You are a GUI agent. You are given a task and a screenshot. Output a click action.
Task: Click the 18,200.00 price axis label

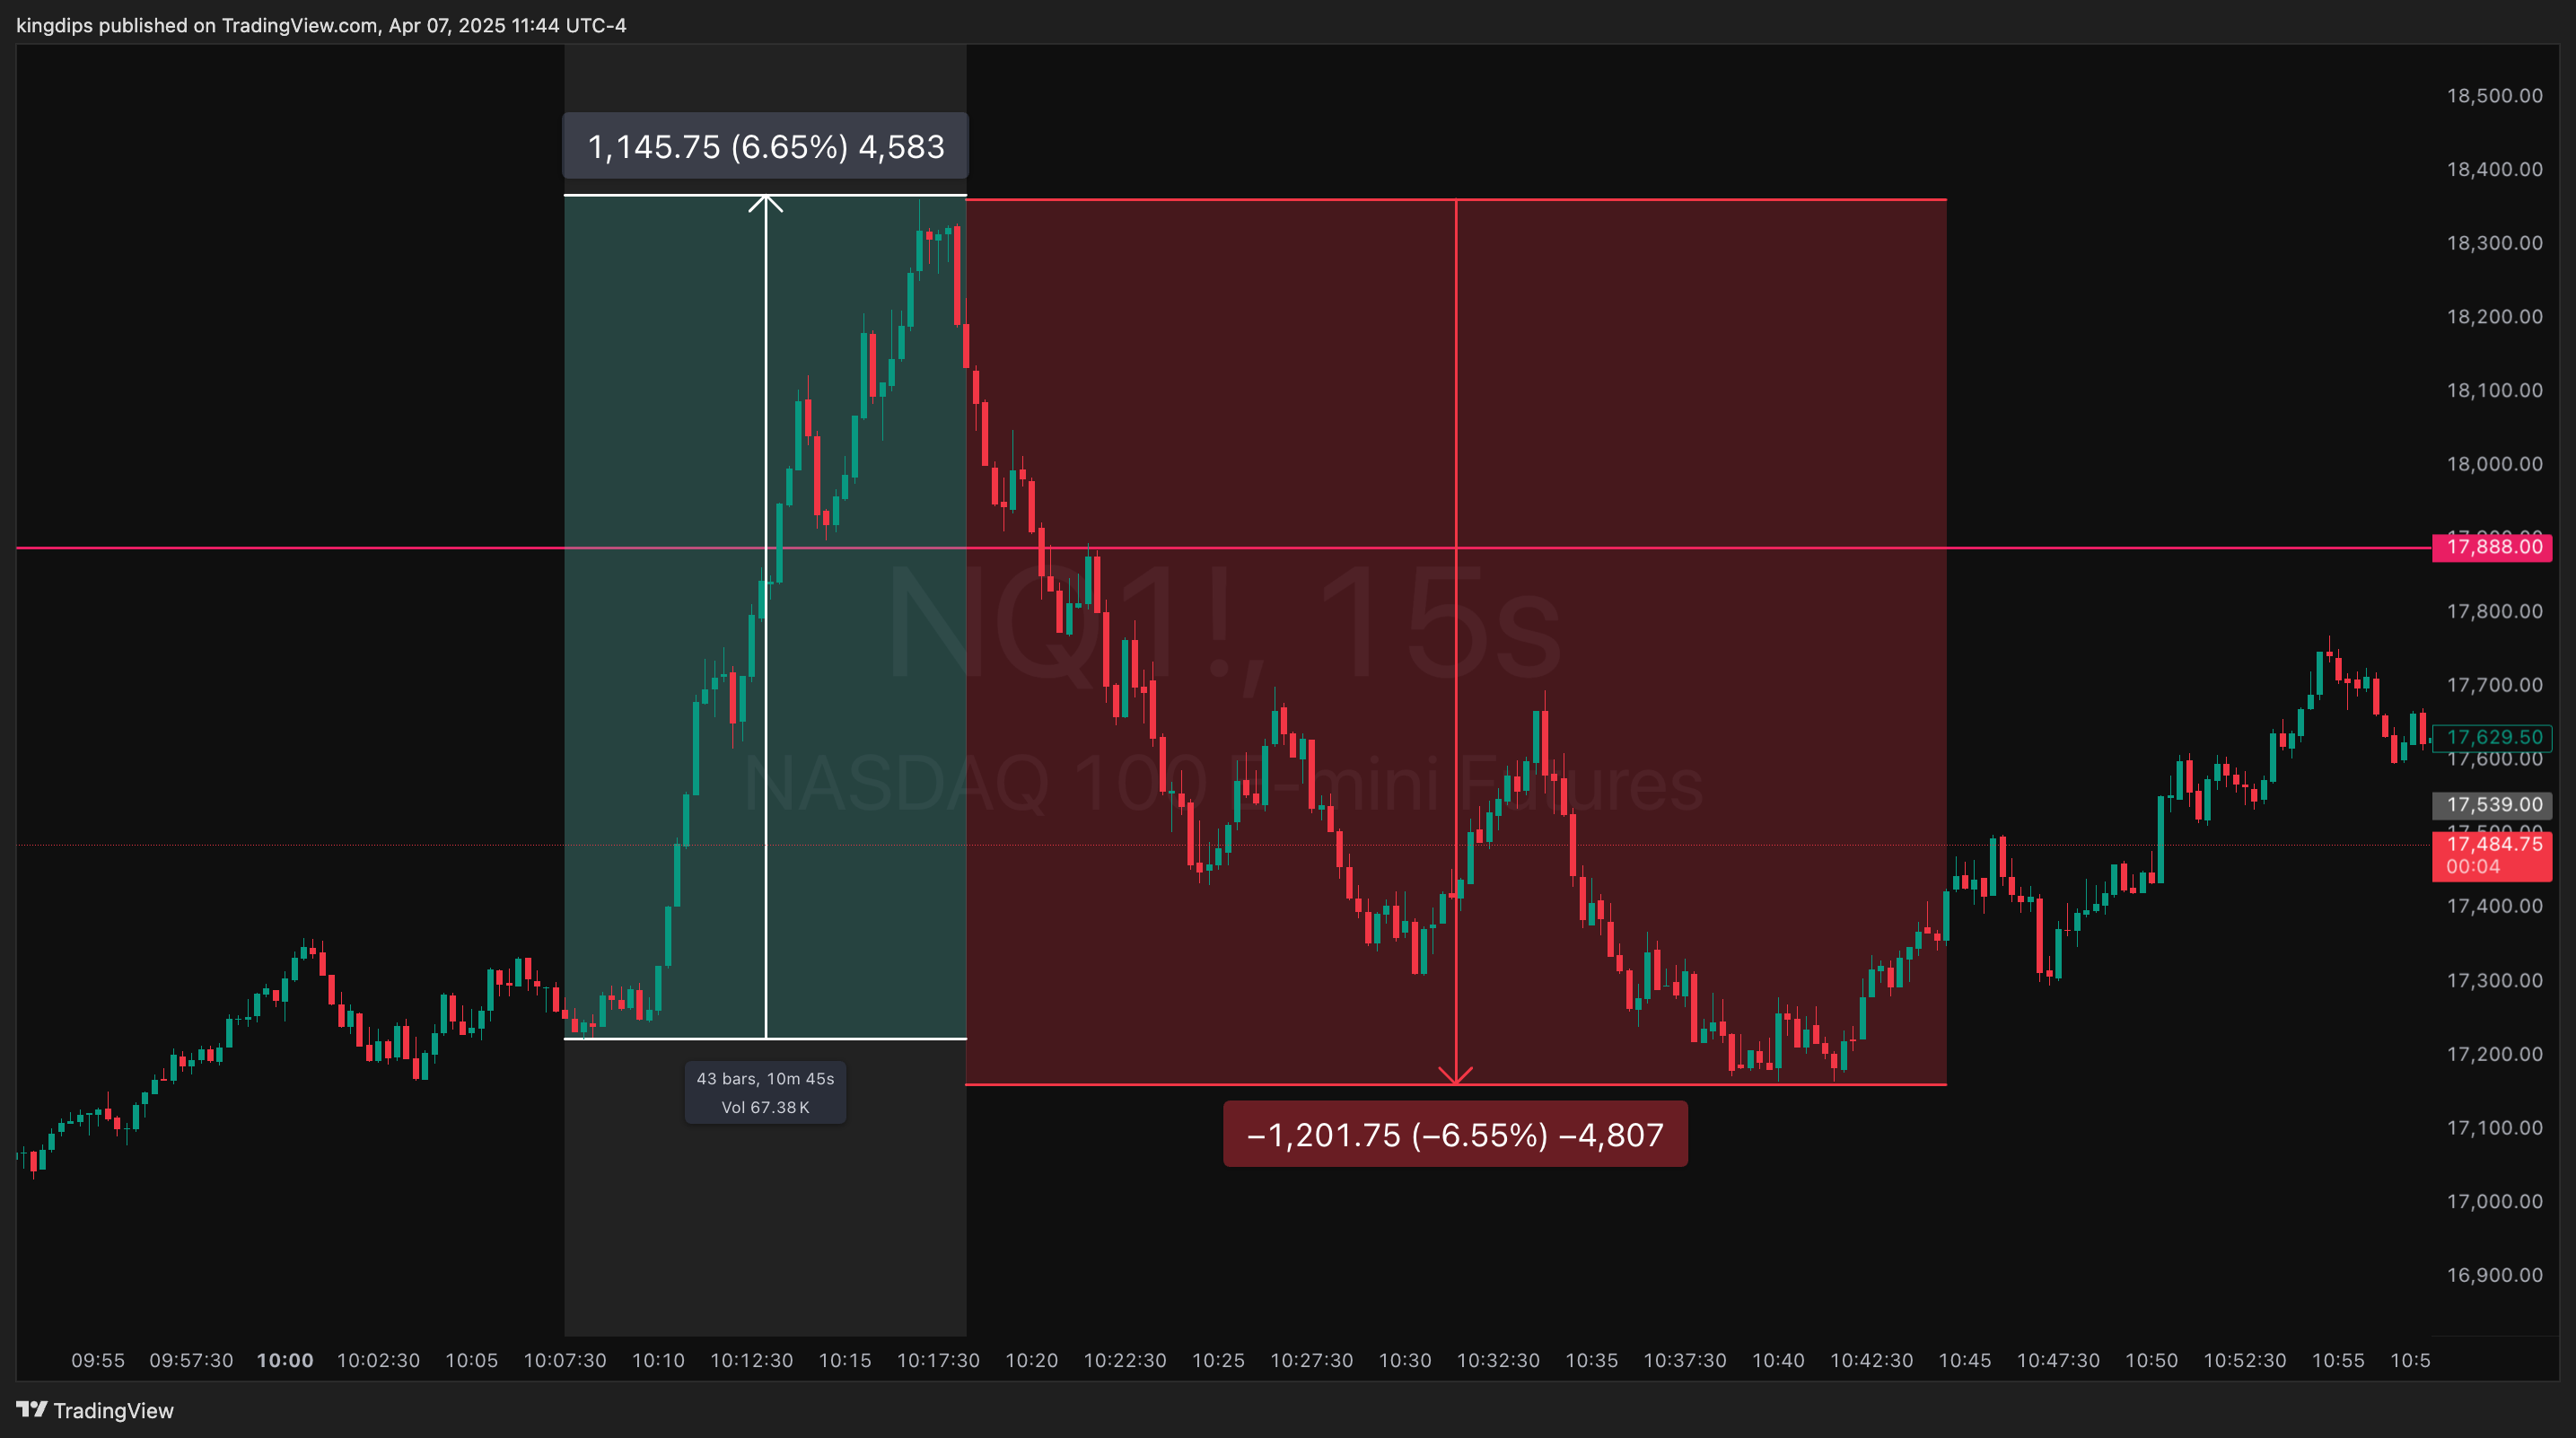click(x=2494, y=317)
